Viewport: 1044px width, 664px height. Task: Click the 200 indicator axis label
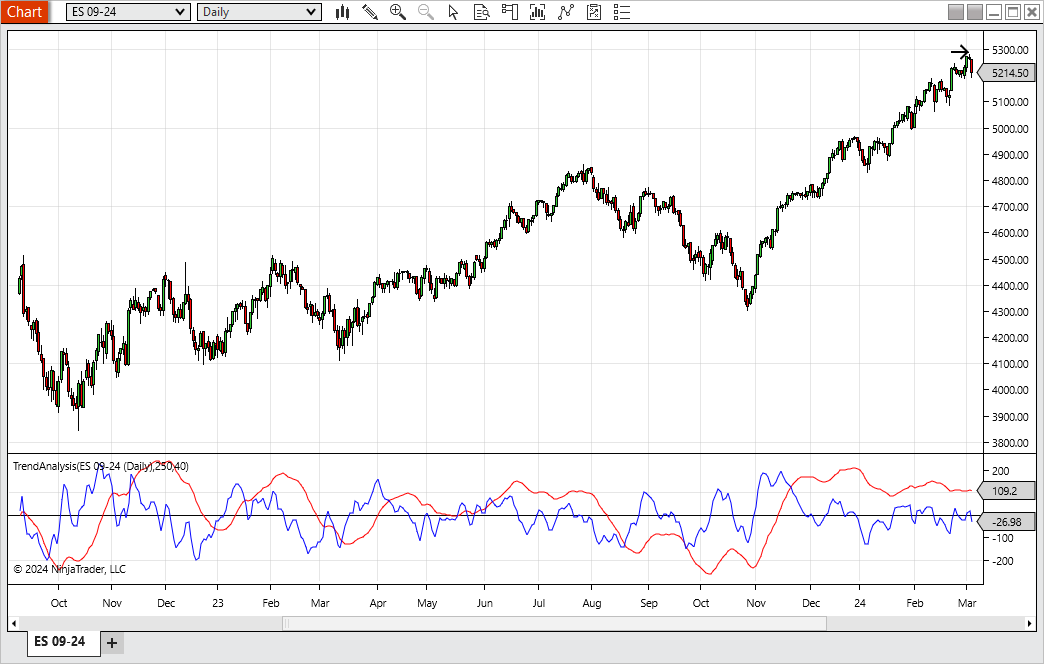[x=1001, y=471]
